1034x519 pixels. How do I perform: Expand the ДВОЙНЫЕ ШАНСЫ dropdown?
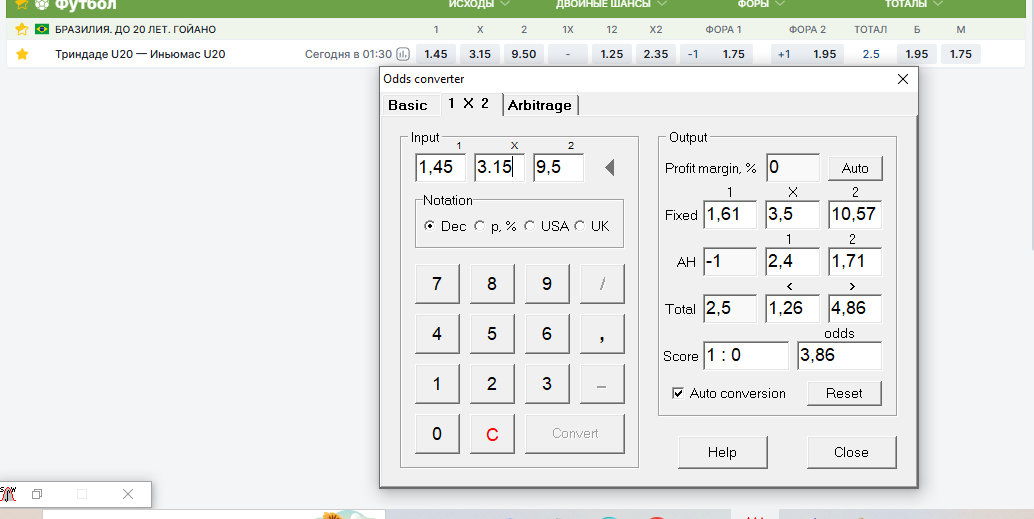[x=608, y=4]
